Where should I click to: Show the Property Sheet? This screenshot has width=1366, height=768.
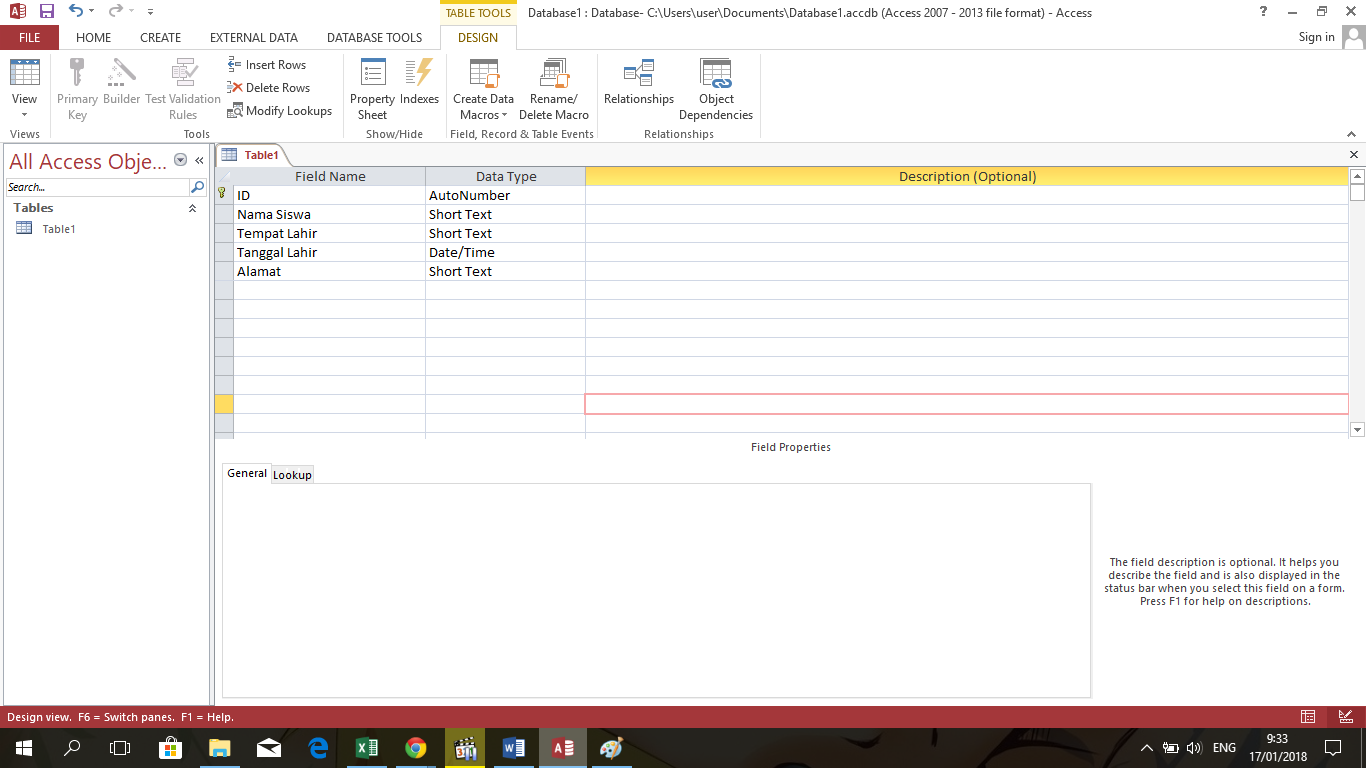click(x=371, y=88)
